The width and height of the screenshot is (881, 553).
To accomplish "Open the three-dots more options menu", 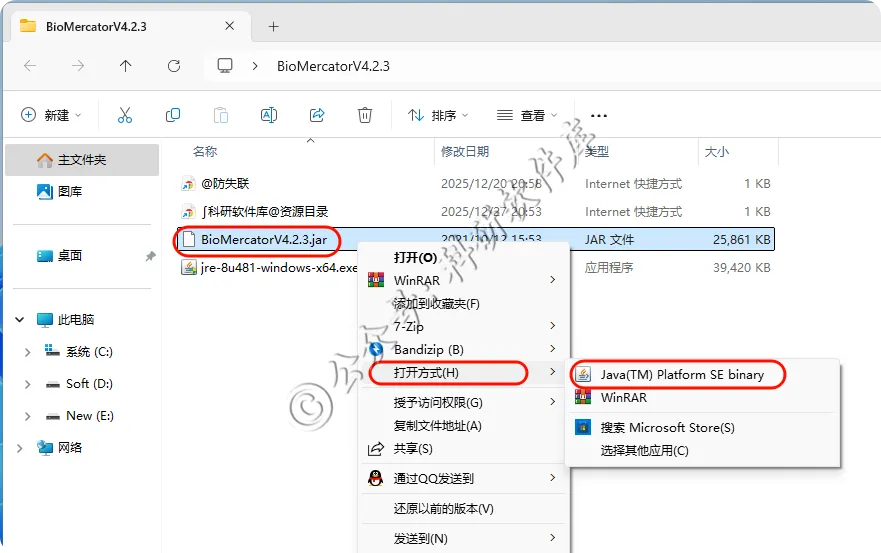I will pyautogui.click(x=599, y=116).
